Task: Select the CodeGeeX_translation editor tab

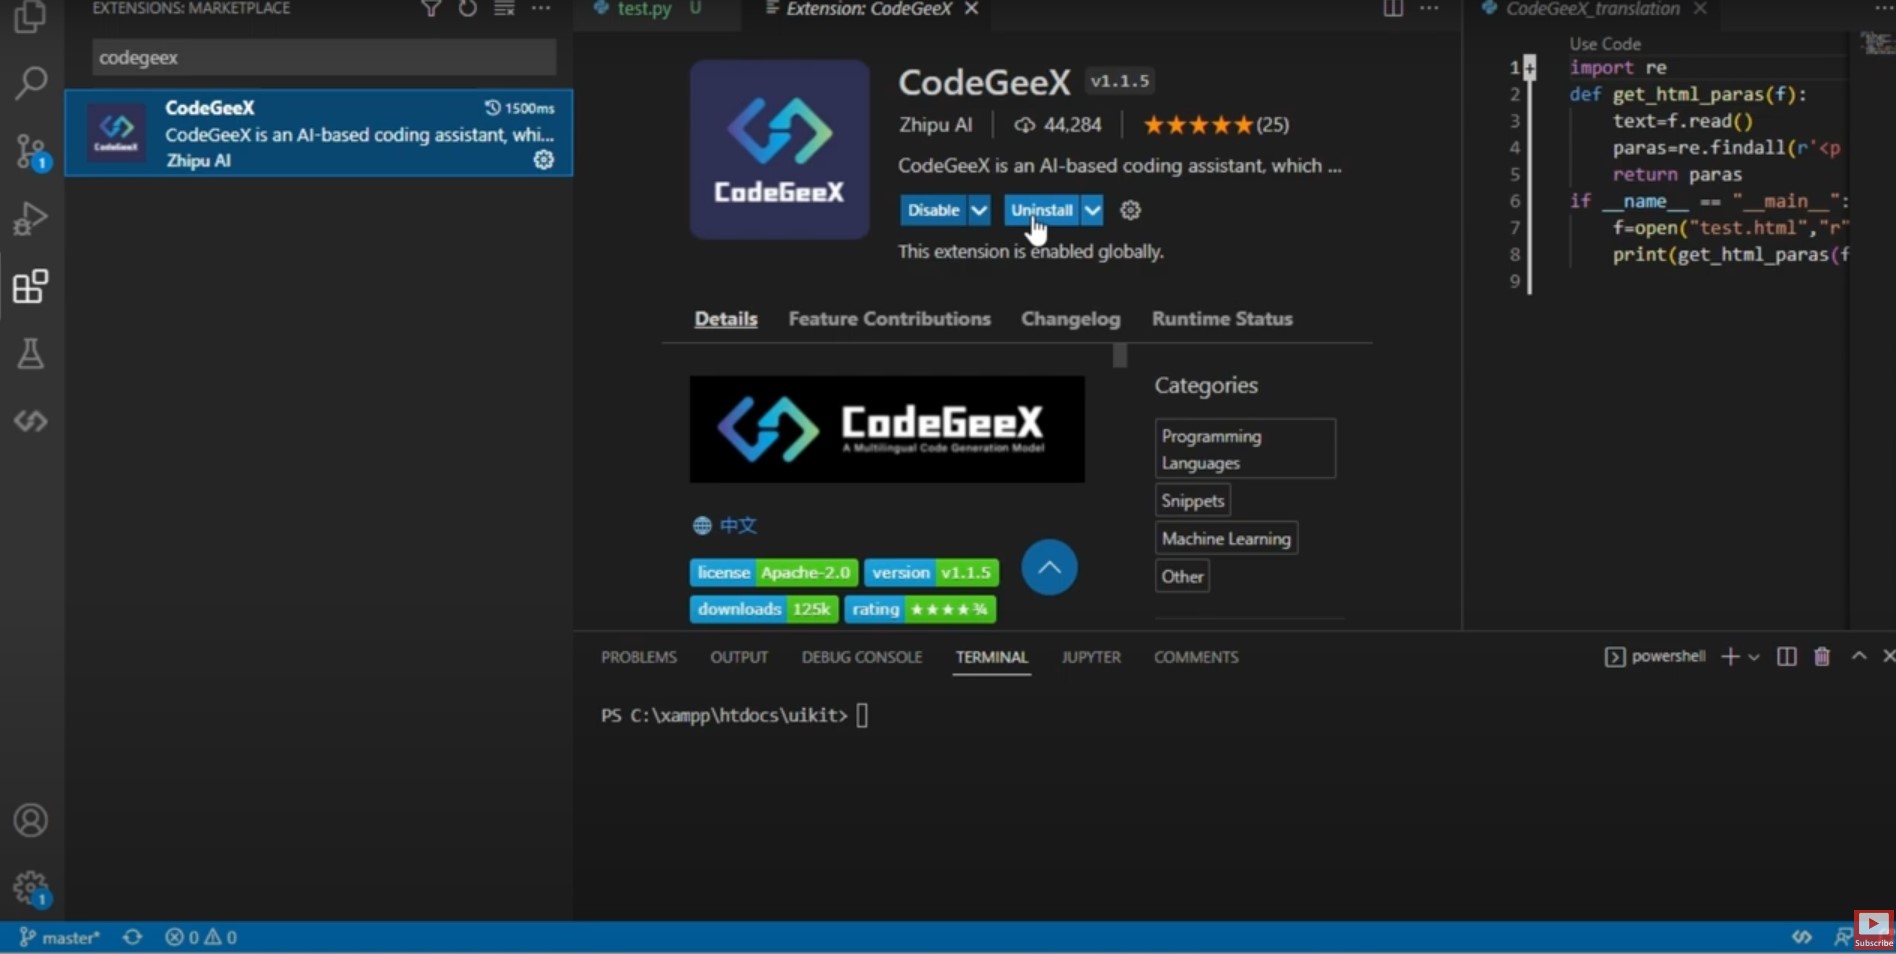Action: click(1592, 9)
